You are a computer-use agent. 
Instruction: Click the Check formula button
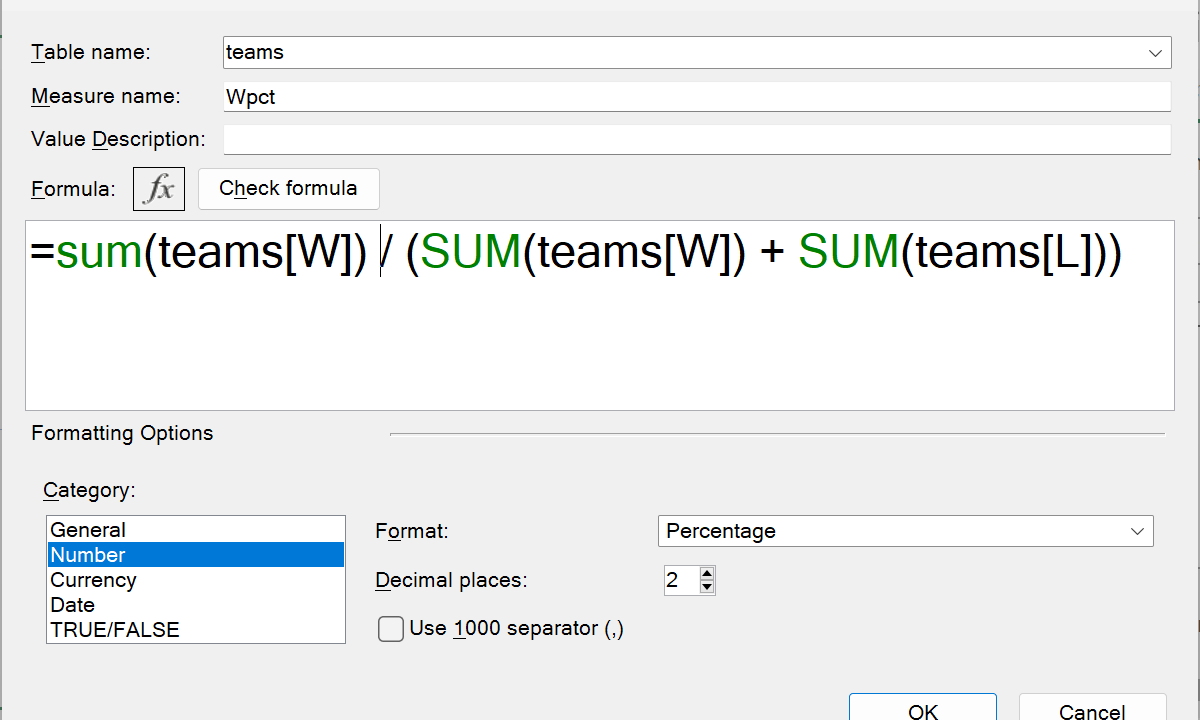[x=288, y=189]
